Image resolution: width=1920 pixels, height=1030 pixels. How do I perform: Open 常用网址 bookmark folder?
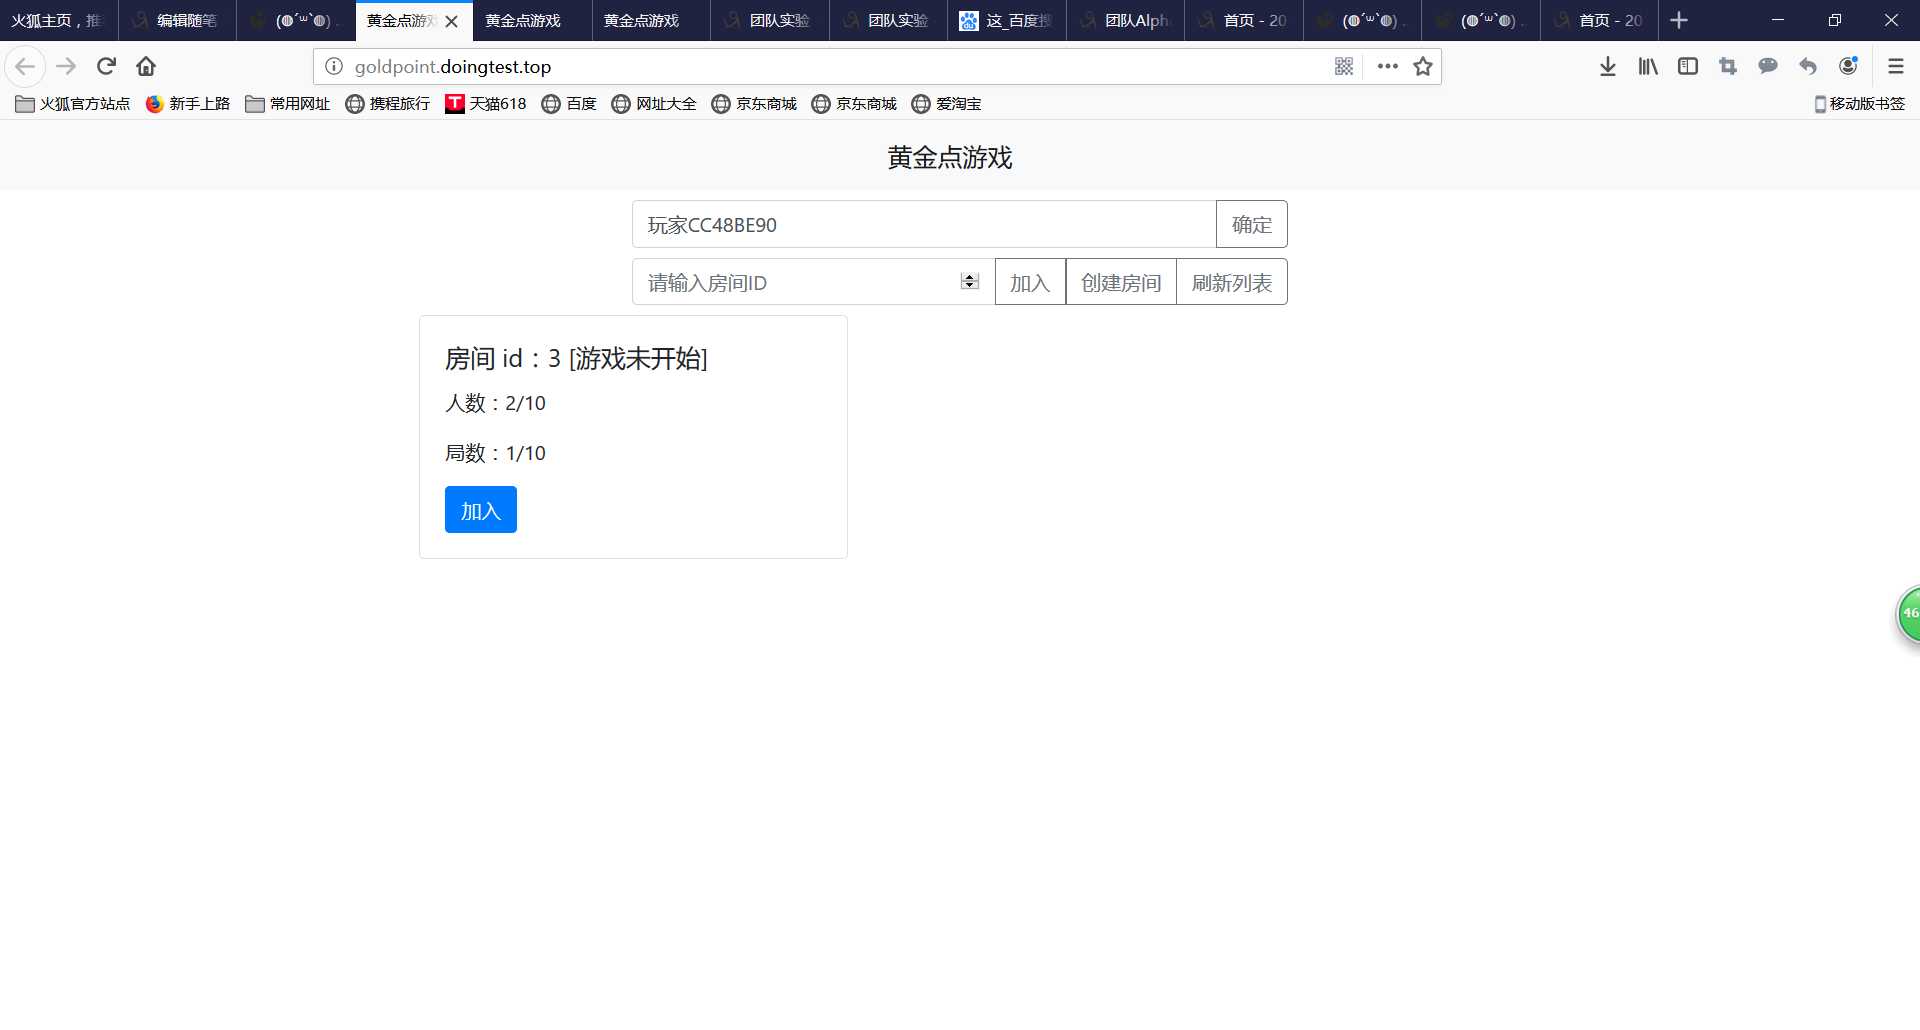pyautogui.click(x=288, y=104)
